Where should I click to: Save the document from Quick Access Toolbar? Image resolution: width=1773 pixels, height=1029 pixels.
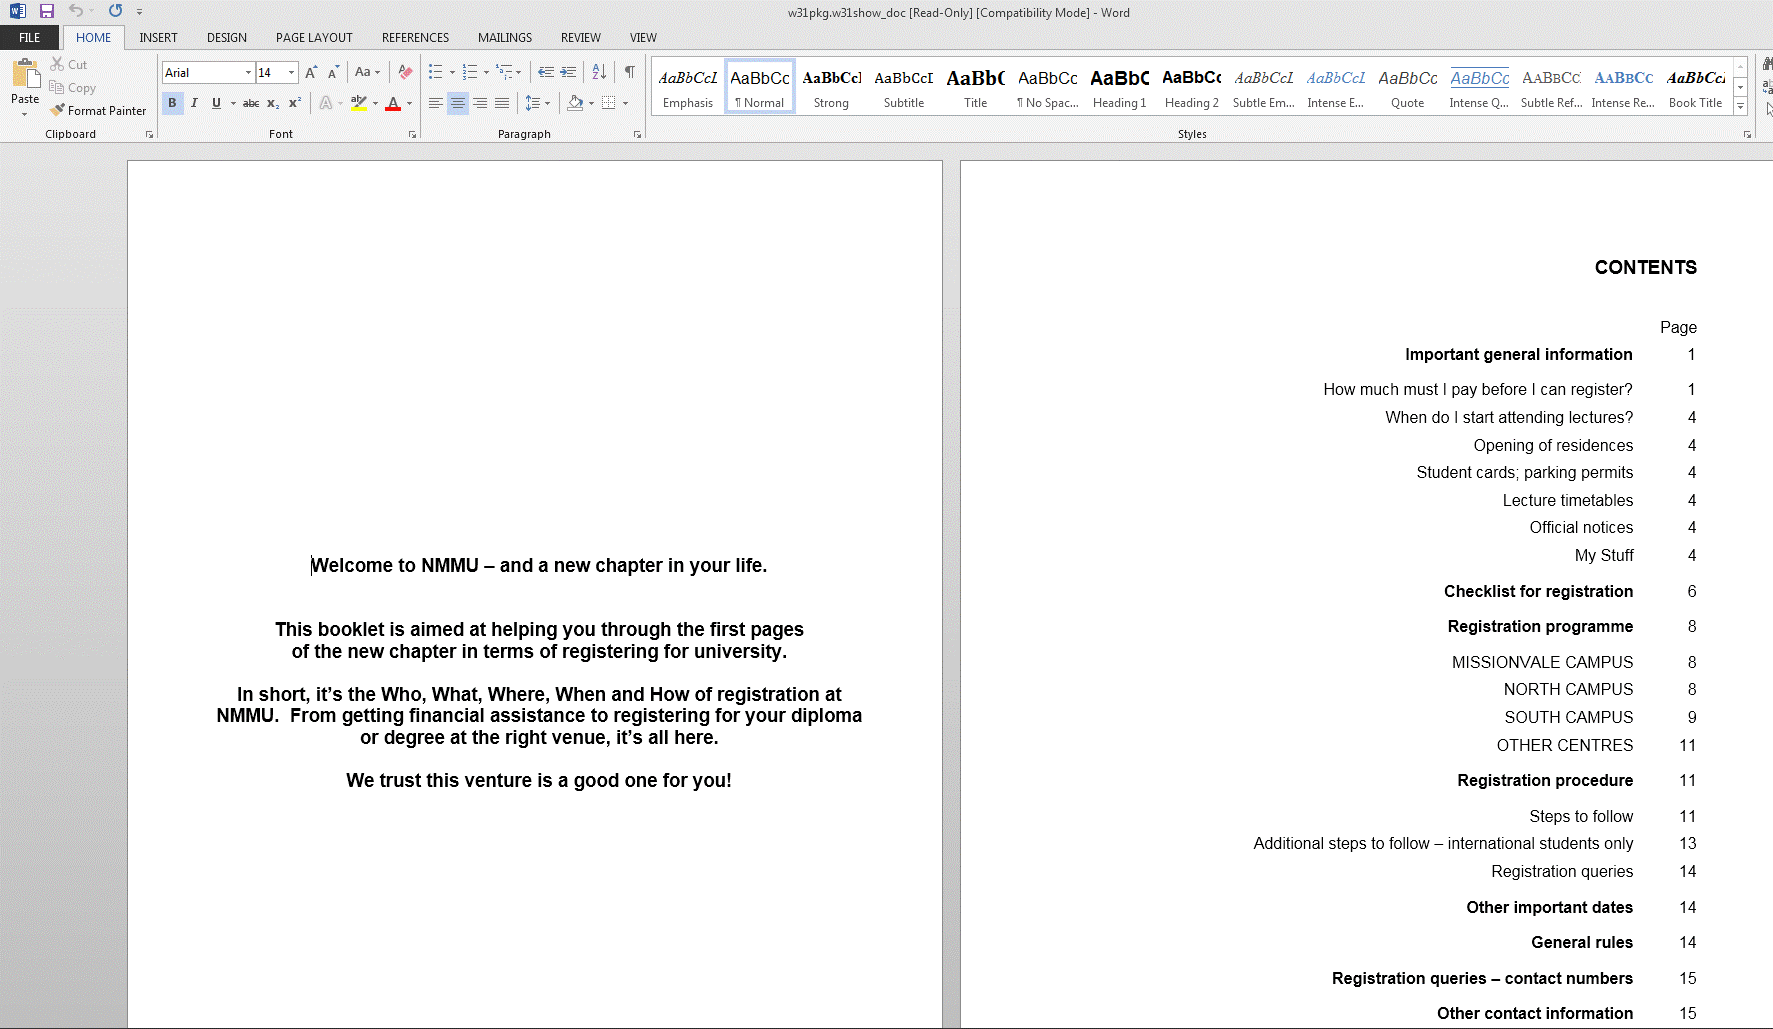click(x=47, y=11)
